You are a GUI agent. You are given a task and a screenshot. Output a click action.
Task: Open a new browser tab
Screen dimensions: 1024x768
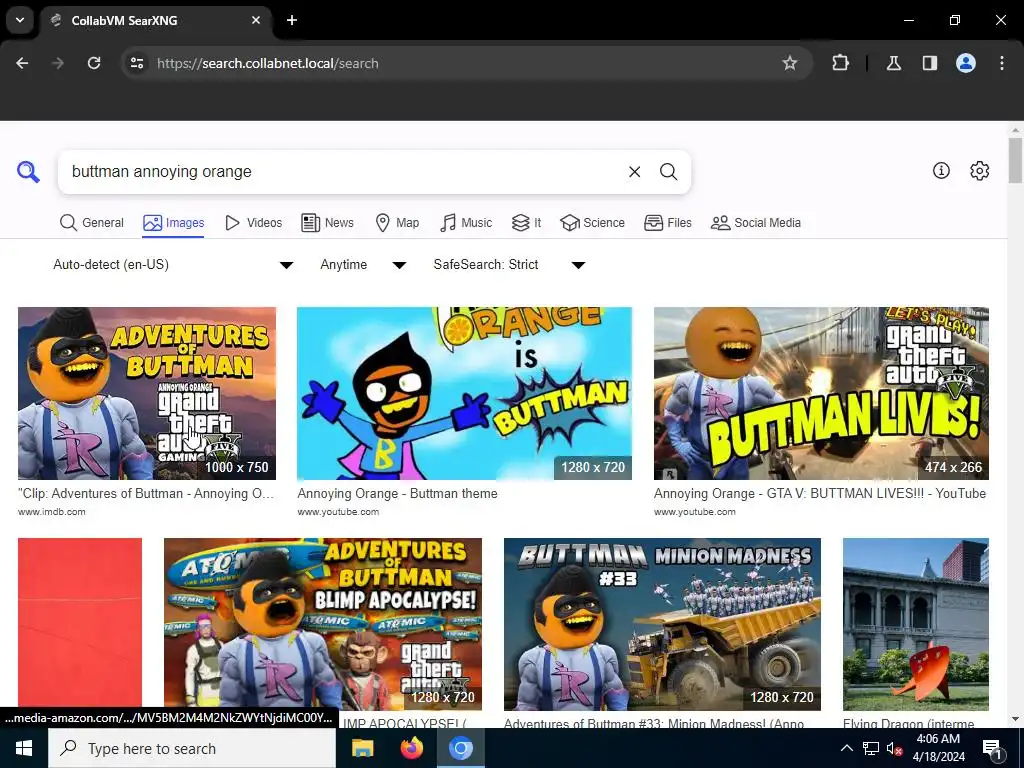point(292,20)
